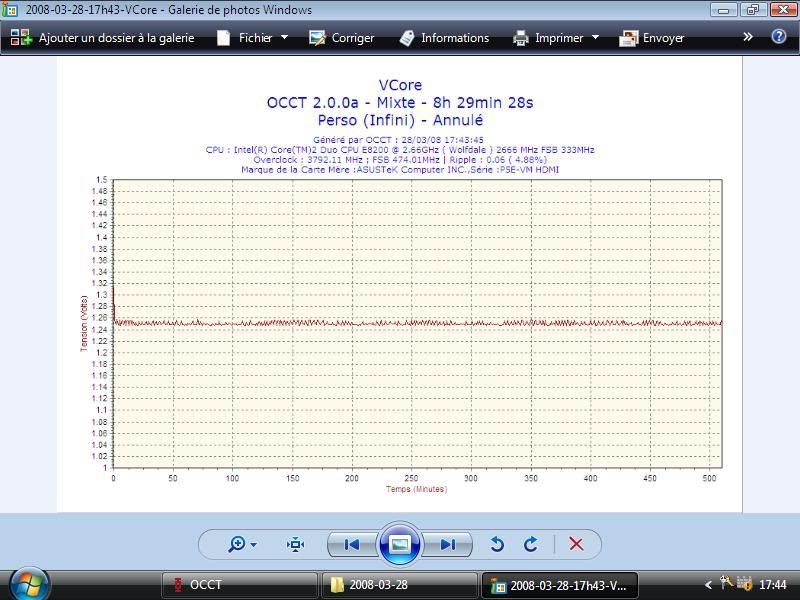Click the actual size fit icon
The width and height of the screenshot is (800, 600).
(295, 544)
